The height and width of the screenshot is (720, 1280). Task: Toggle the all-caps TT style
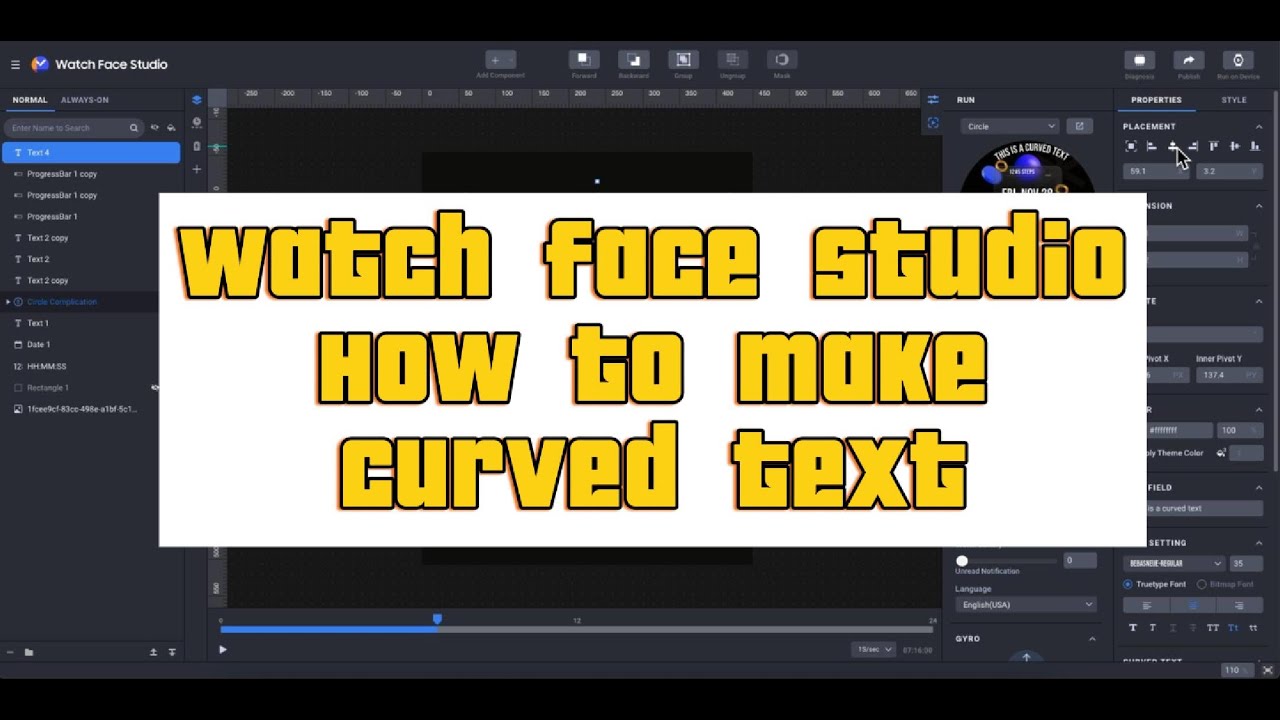[x=1213, y=628]
